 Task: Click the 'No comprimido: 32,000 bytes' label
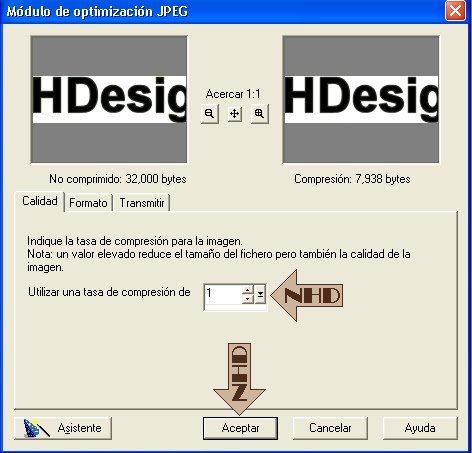point(118,179)
